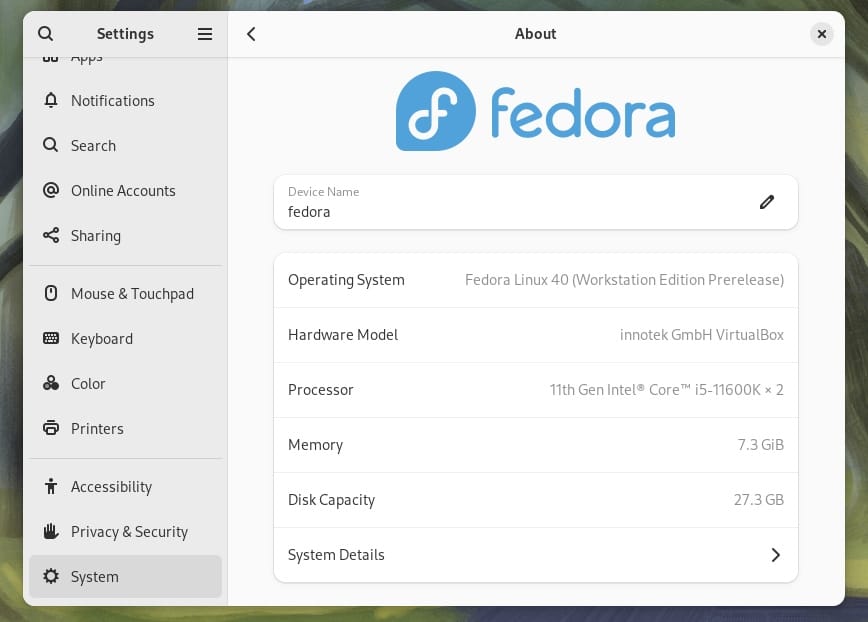Go back using the back arrow
Viewport: 868px width, 622px height.
tap(251, 33)
